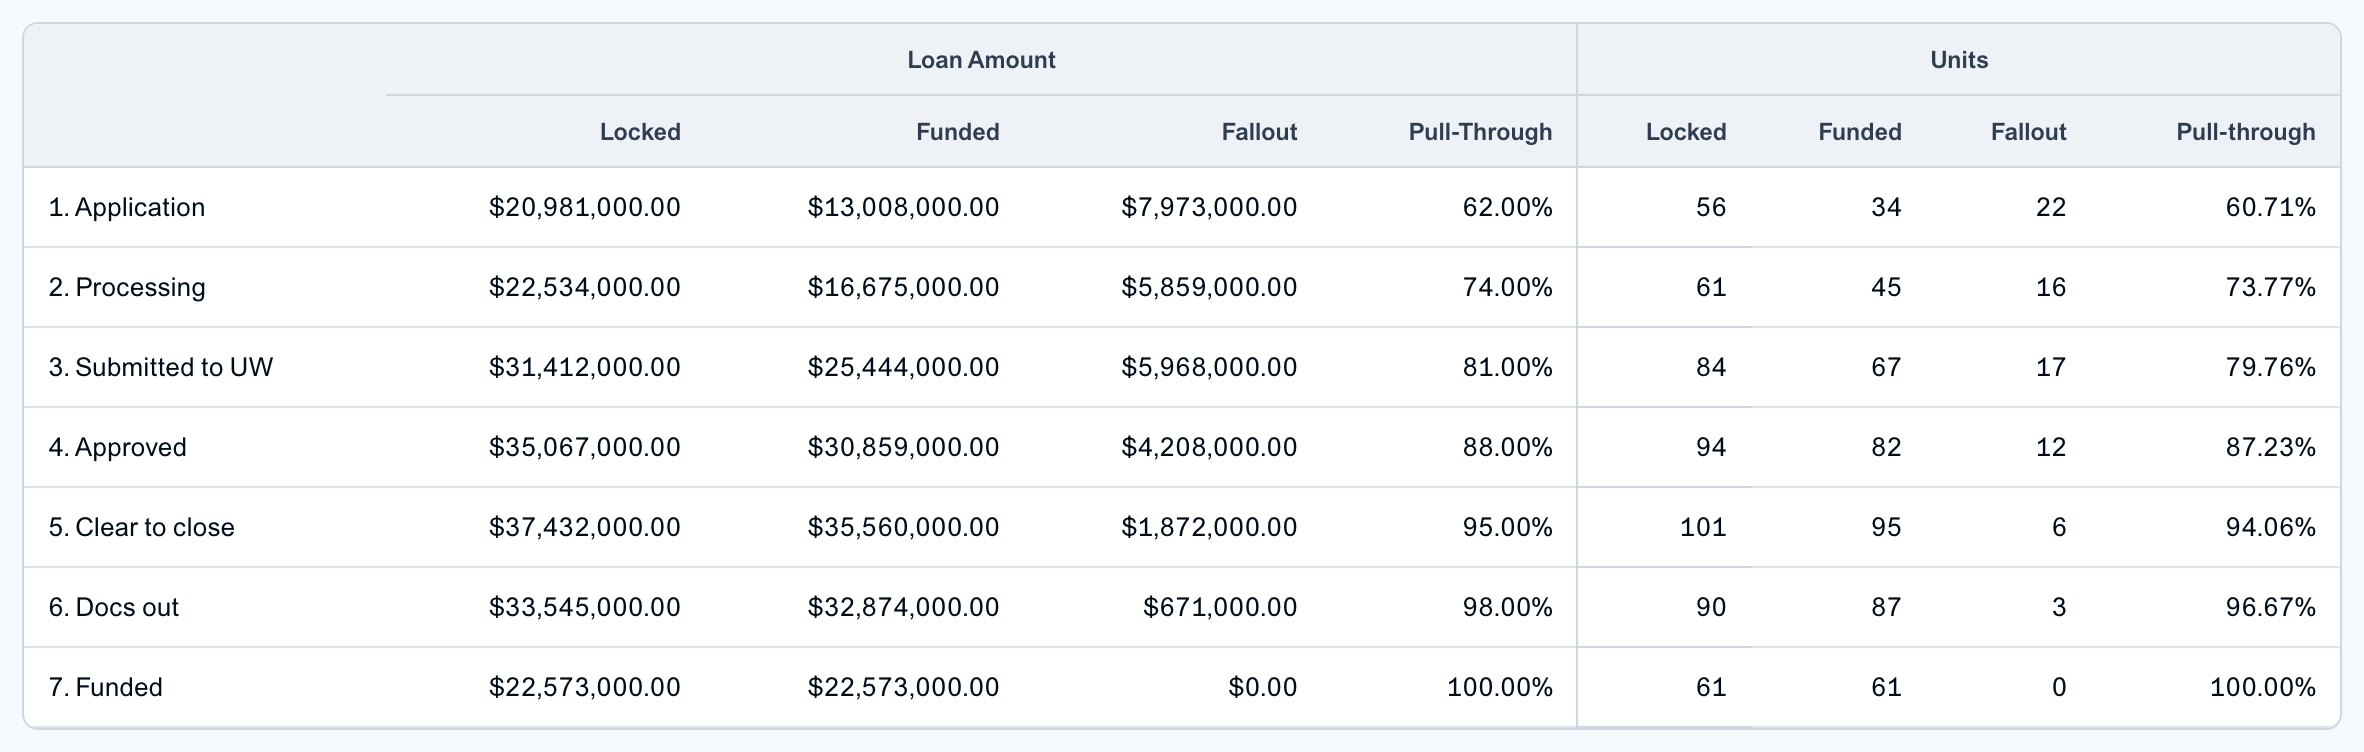
Task: Click the $1,872,000.00 fallout amount
Action: [1209, 527]
